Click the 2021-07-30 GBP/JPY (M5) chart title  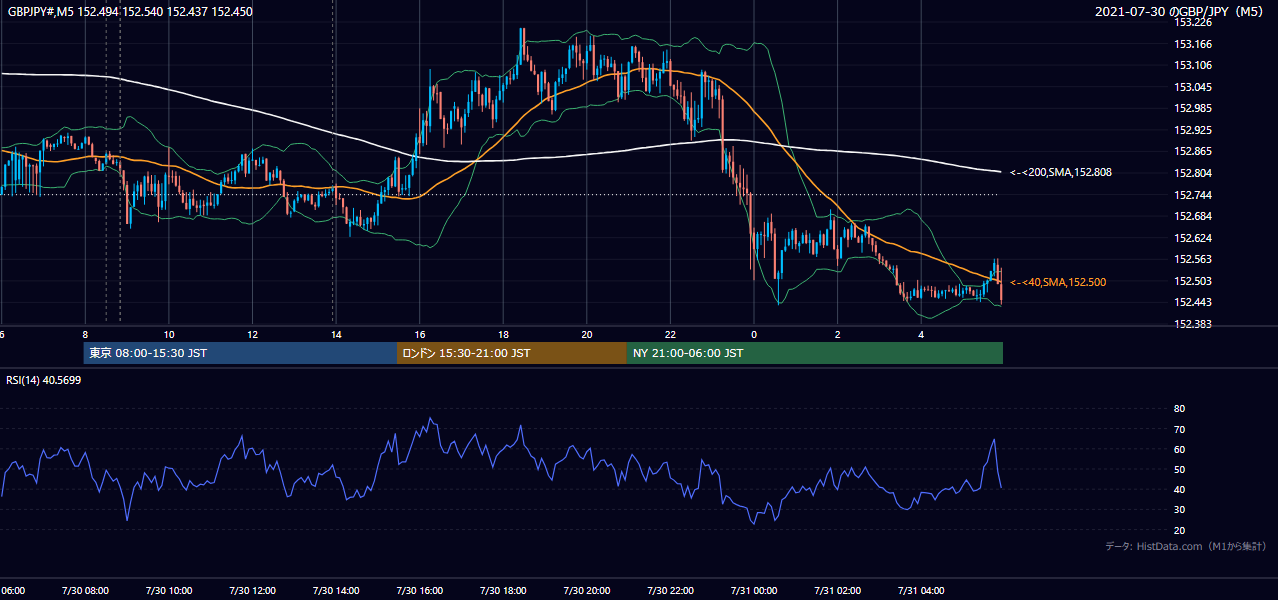pos(1181,12)
